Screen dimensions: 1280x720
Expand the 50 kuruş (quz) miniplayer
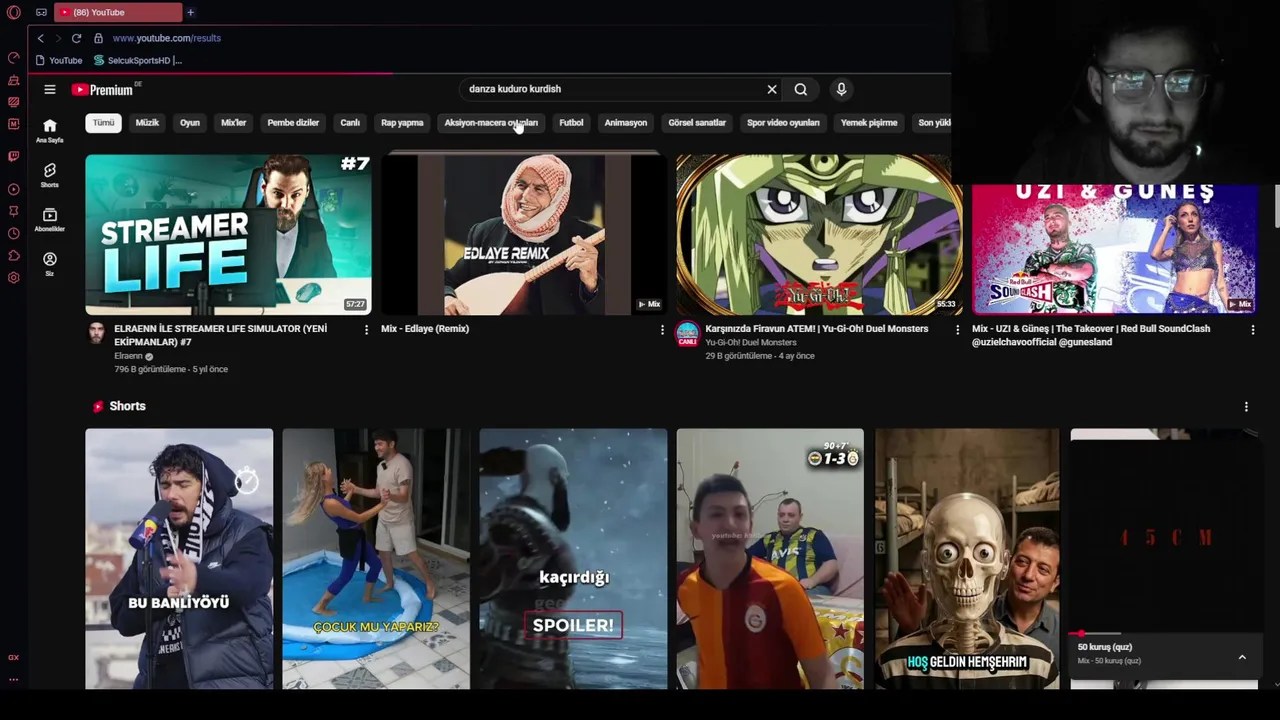click(1242, 657)
